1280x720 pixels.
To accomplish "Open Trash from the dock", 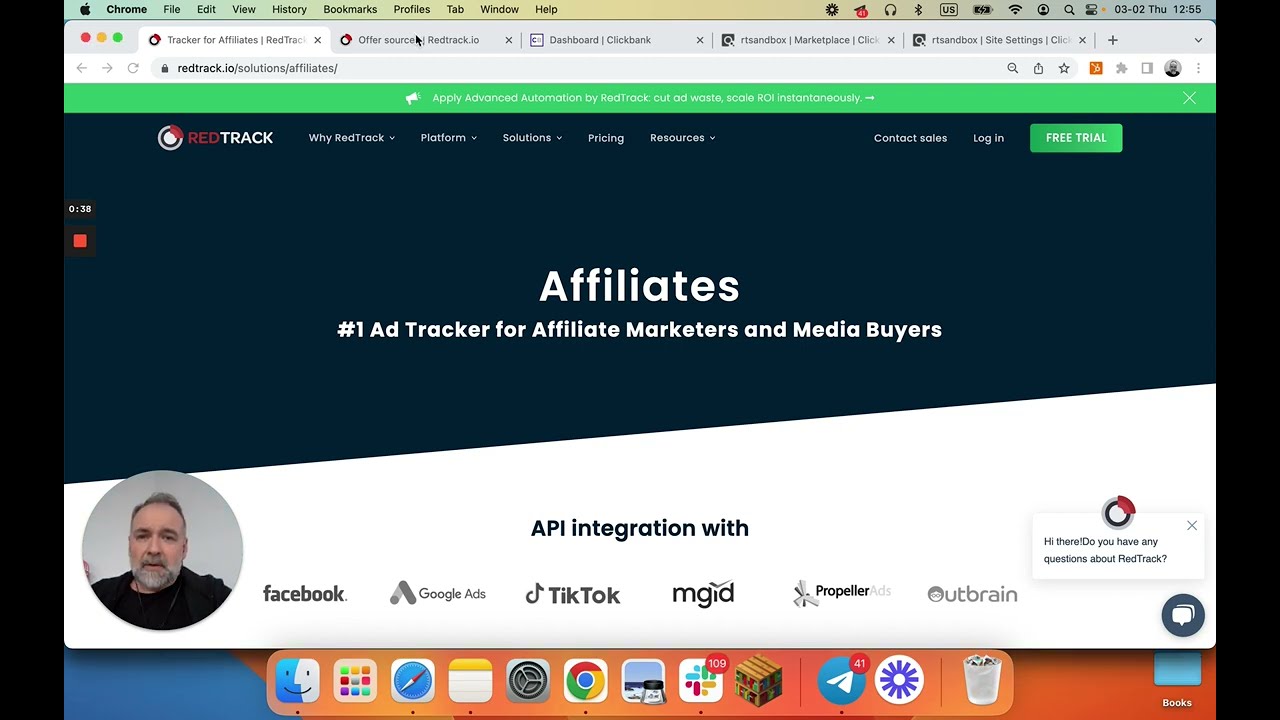I will [982, 681].
